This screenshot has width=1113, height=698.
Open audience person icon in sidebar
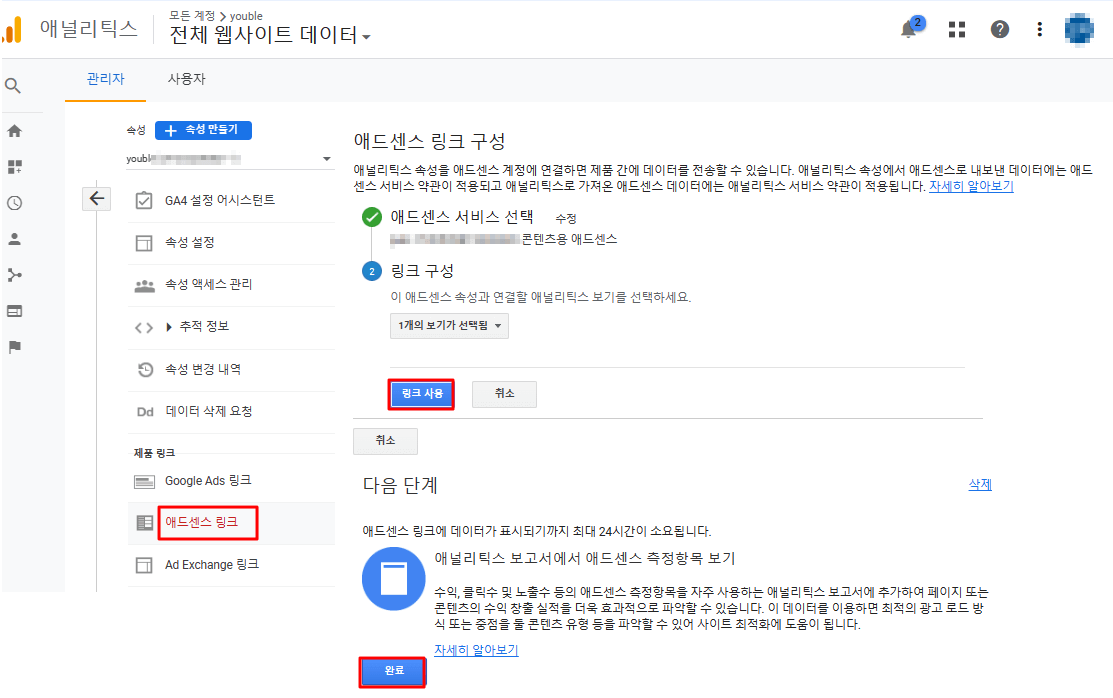pos(14,239)
